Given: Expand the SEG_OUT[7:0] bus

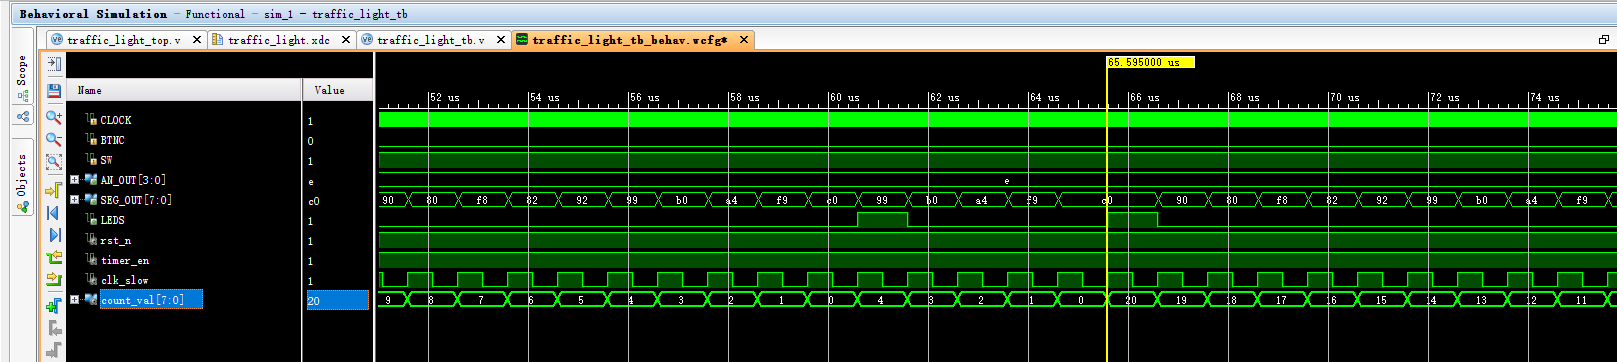Looking at the screenshot, I should [x=74, y=200].
